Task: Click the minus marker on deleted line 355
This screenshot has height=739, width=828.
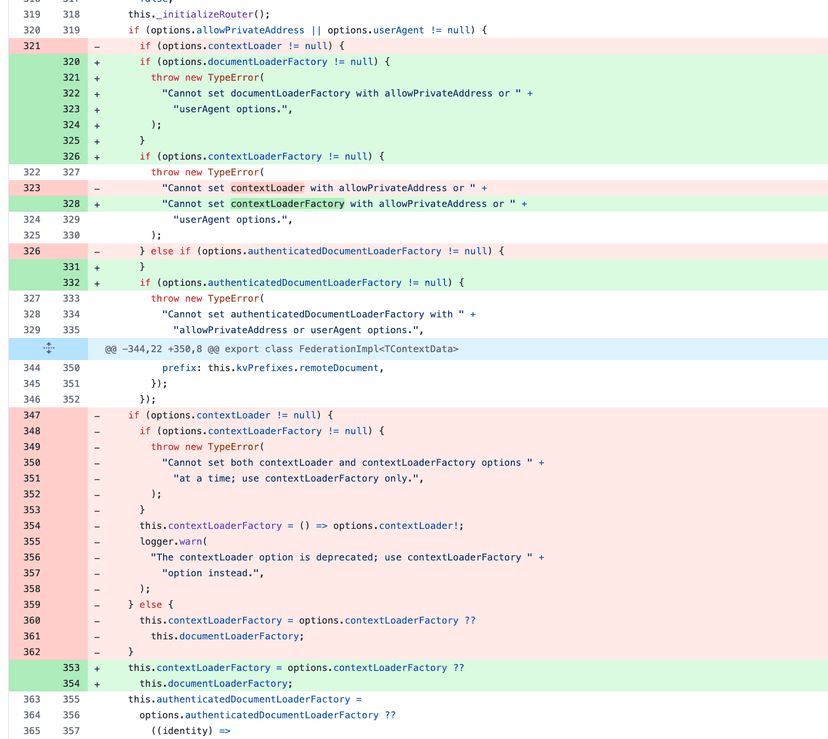Action: pos(97,542)
